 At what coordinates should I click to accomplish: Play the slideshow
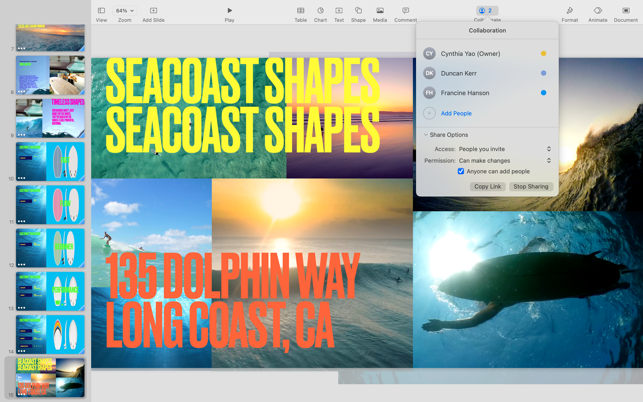coord(230,10)
